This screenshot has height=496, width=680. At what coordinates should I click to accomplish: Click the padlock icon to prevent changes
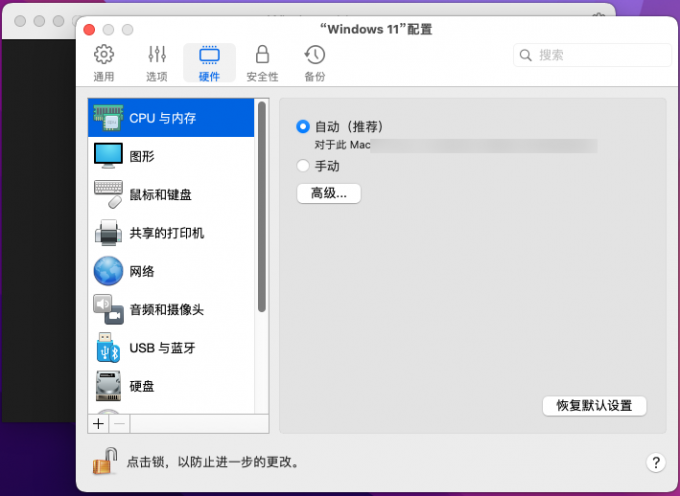(x=105, y=461)
